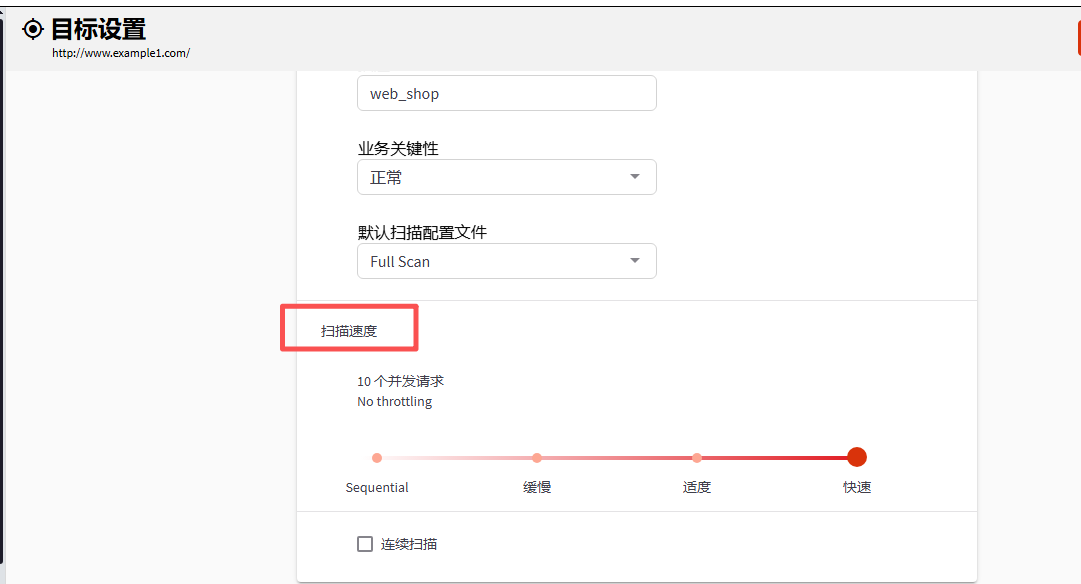
Task: Open the 默认扫描配置文件 dropdown showing Full Scan
Action: tap(507, 261)
